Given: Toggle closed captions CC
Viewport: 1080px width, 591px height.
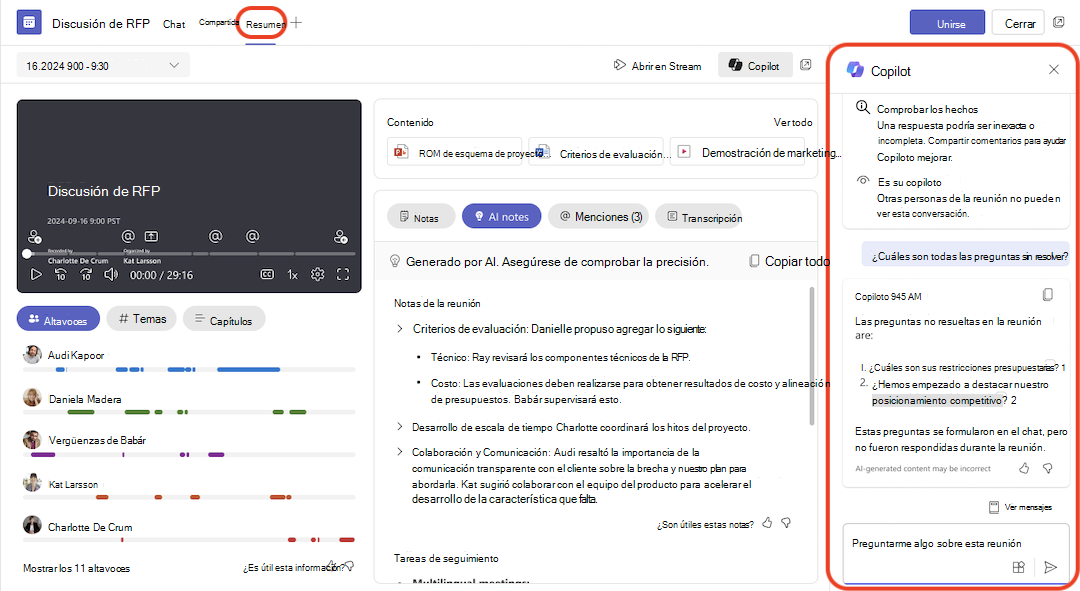Looking at the screenshot, I should pyautogui.click(x=267, y=274).
